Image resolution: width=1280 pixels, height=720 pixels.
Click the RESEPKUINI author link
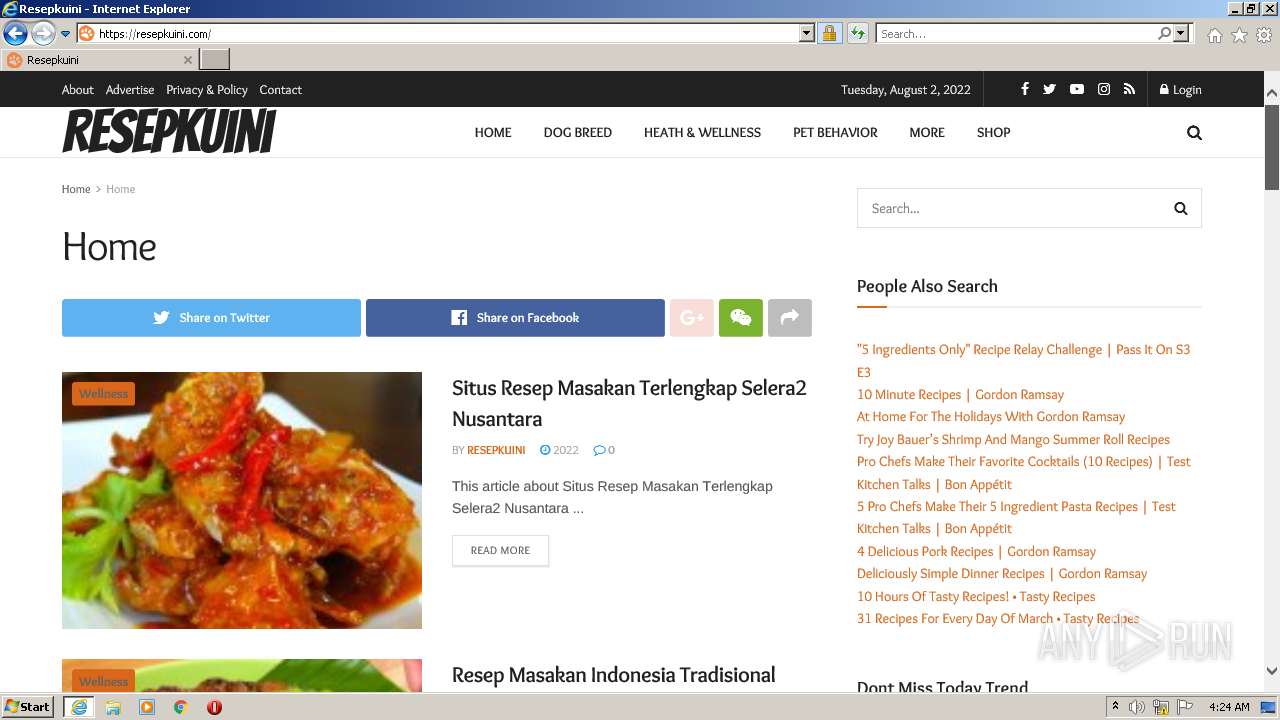coord(496,450)
